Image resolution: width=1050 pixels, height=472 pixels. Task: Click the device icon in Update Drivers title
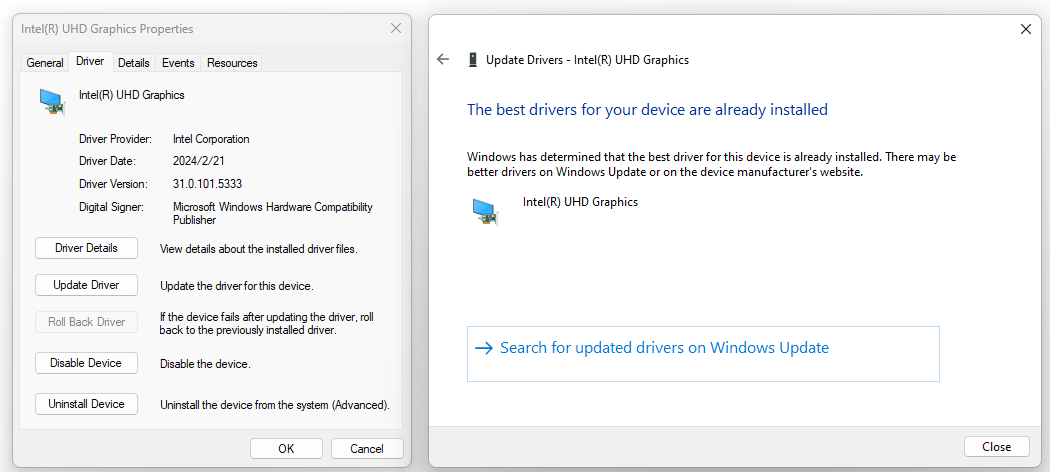click(473, 60)
